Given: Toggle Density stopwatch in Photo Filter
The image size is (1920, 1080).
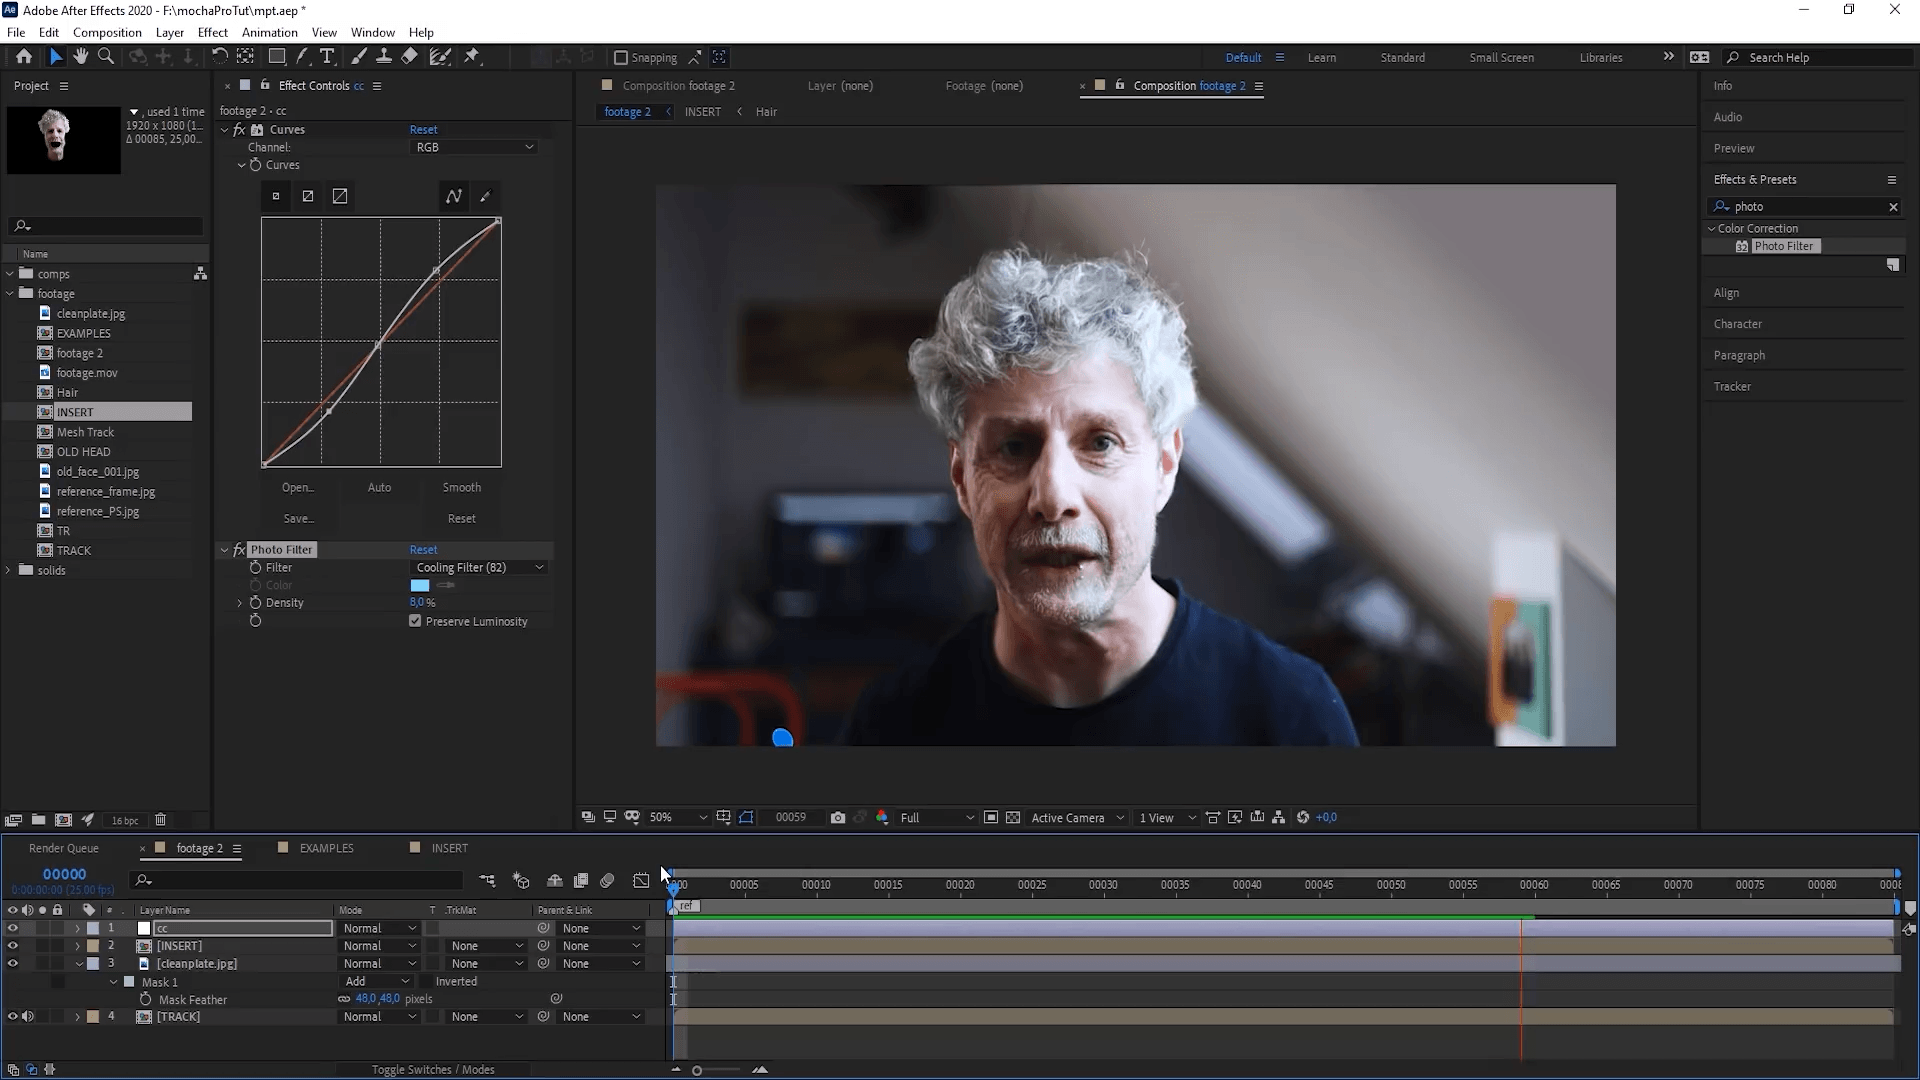Looking at the screenshot, I should (255, 603).
